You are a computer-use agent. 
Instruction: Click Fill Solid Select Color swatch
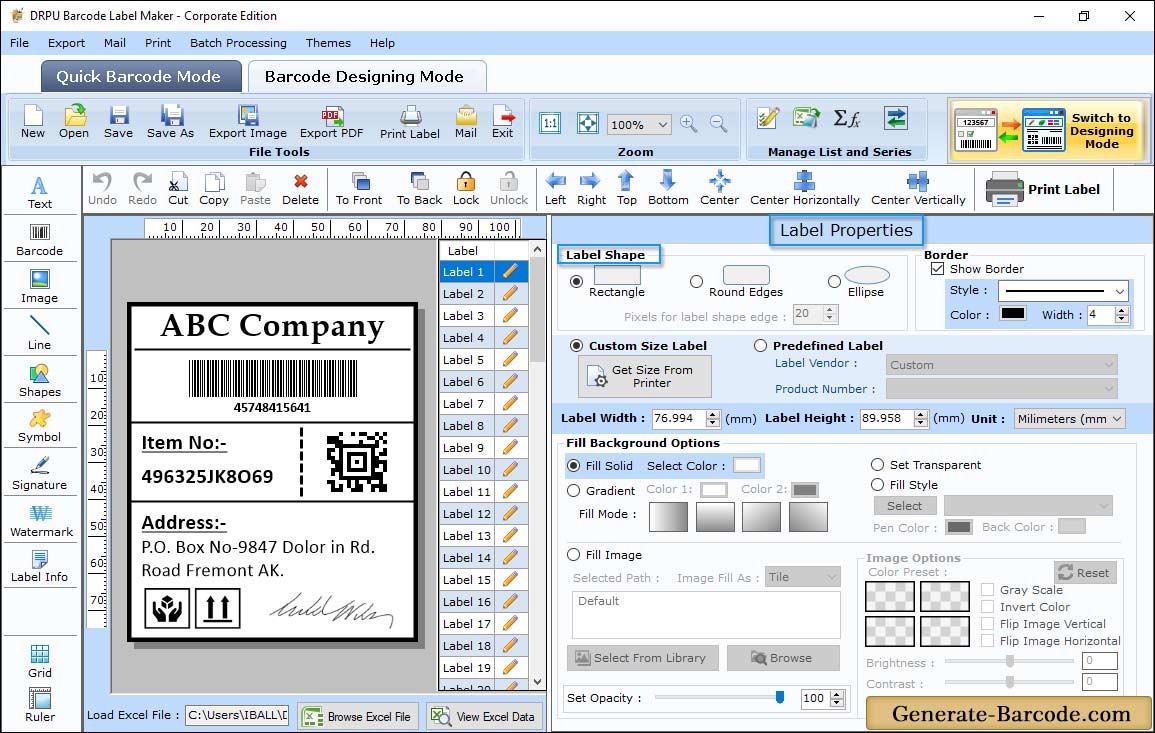tap(746, 466)
